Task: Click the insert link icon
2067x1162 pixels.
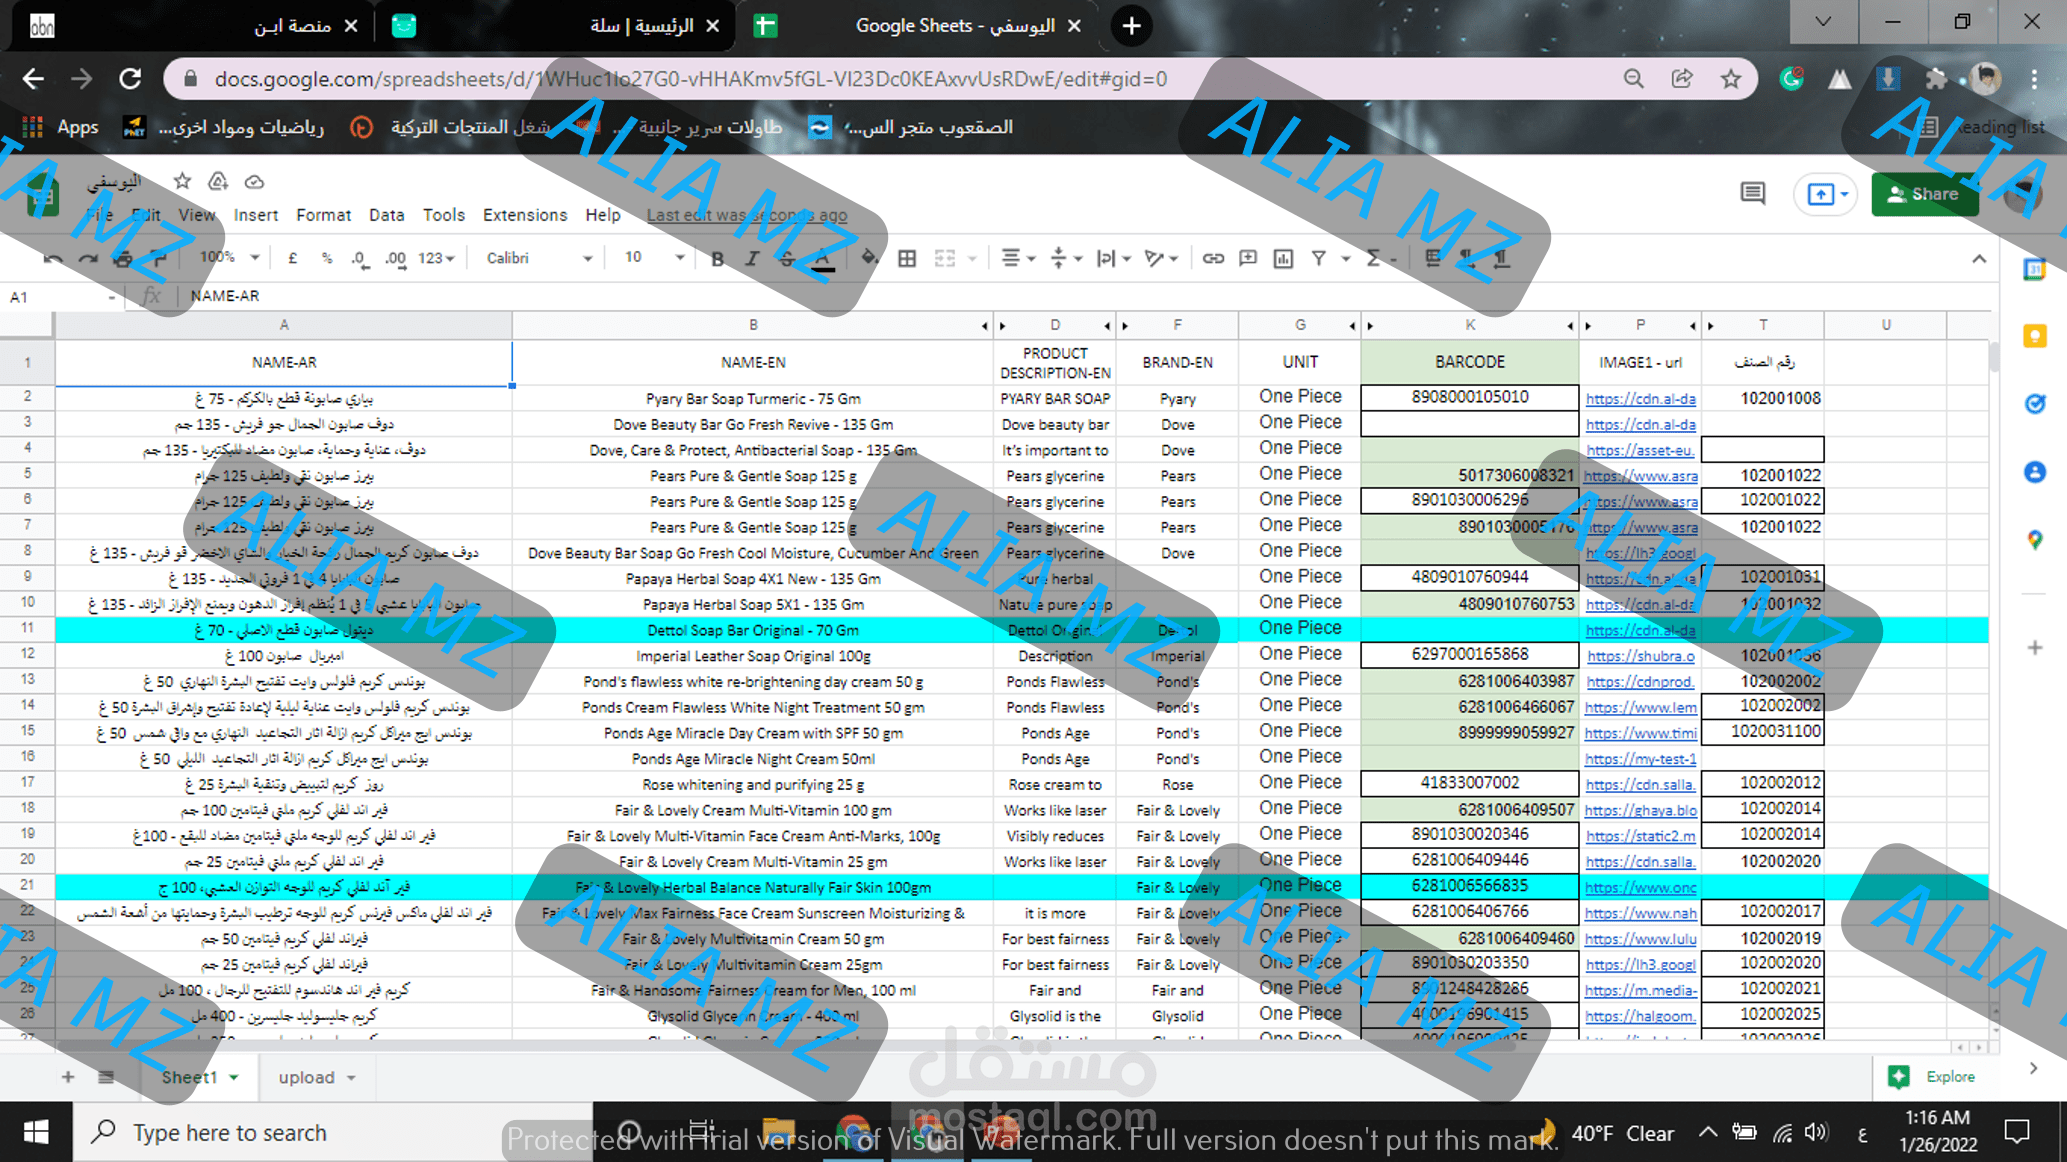Action: [1212, 259]
